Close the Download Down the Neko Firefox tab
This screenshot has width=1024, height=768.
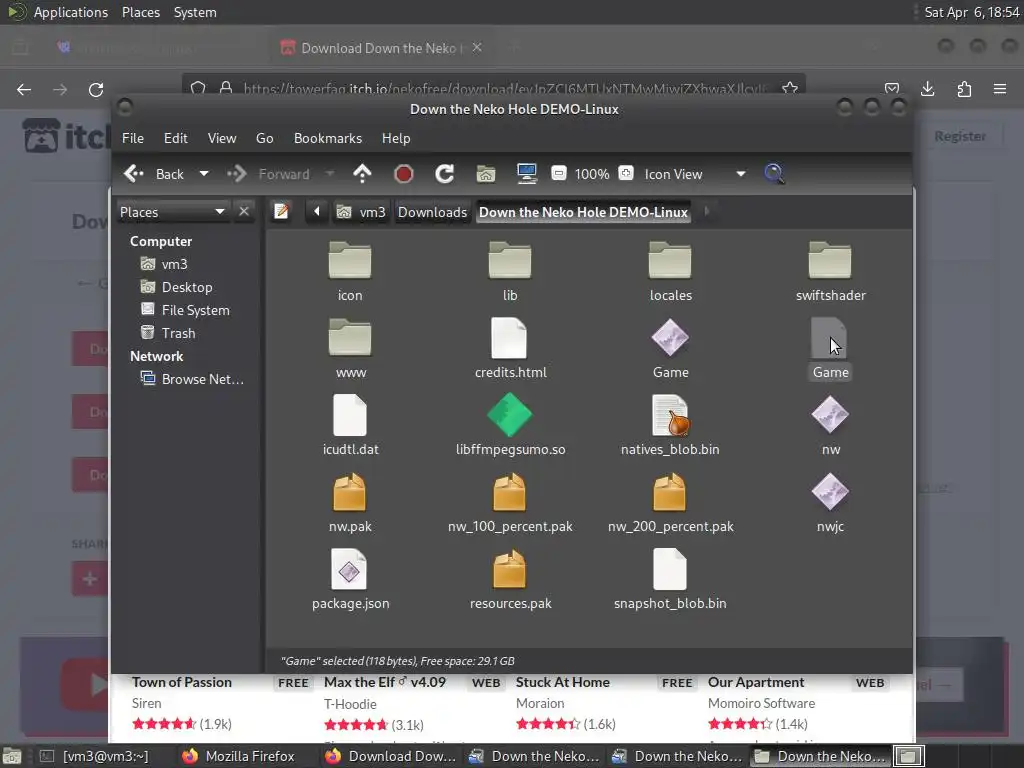[x=477, y=48]
